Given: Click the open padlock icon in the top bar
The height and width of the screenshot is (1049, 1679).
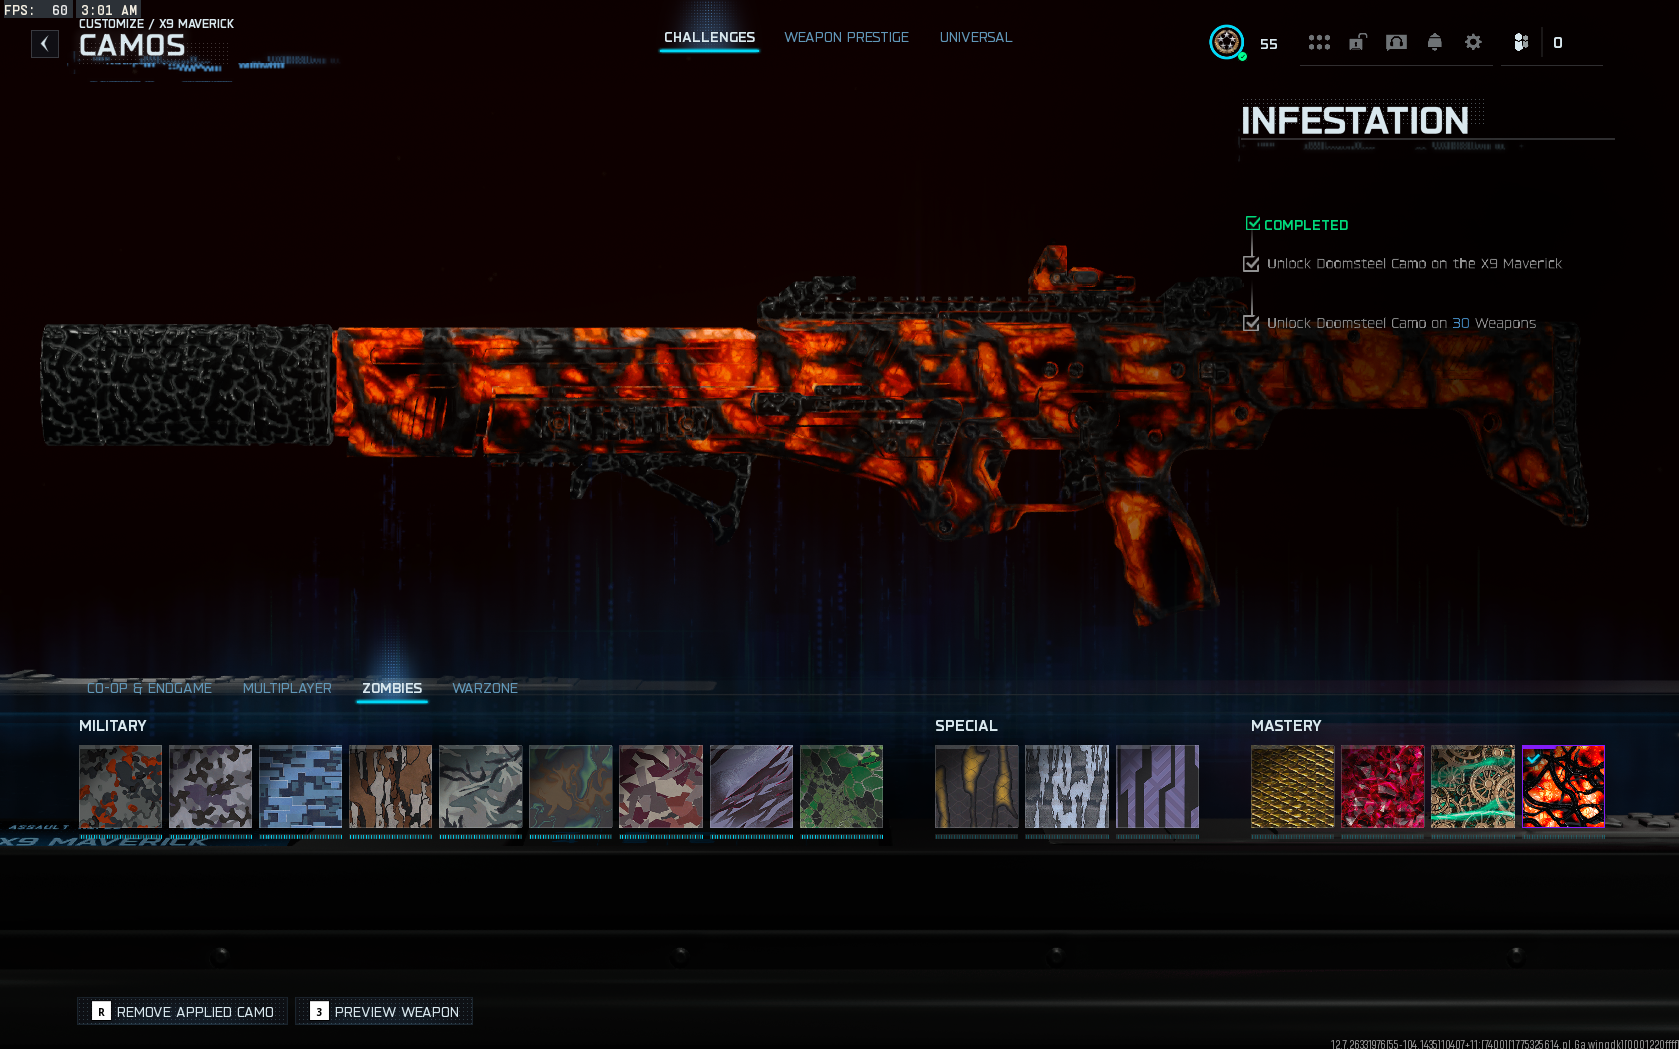Looking at the screenshot, I should coord(1357,42).
